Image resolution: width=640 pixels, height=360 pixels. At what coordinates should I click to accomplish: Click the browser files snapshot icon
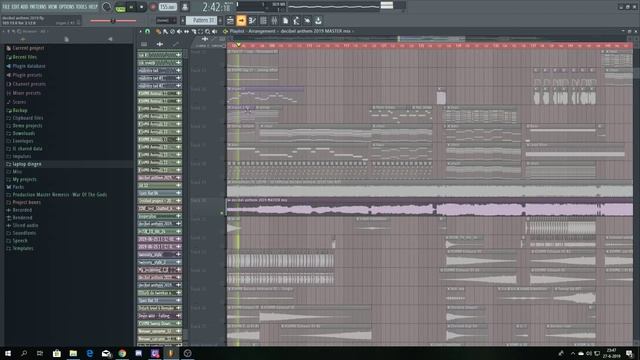67,39
